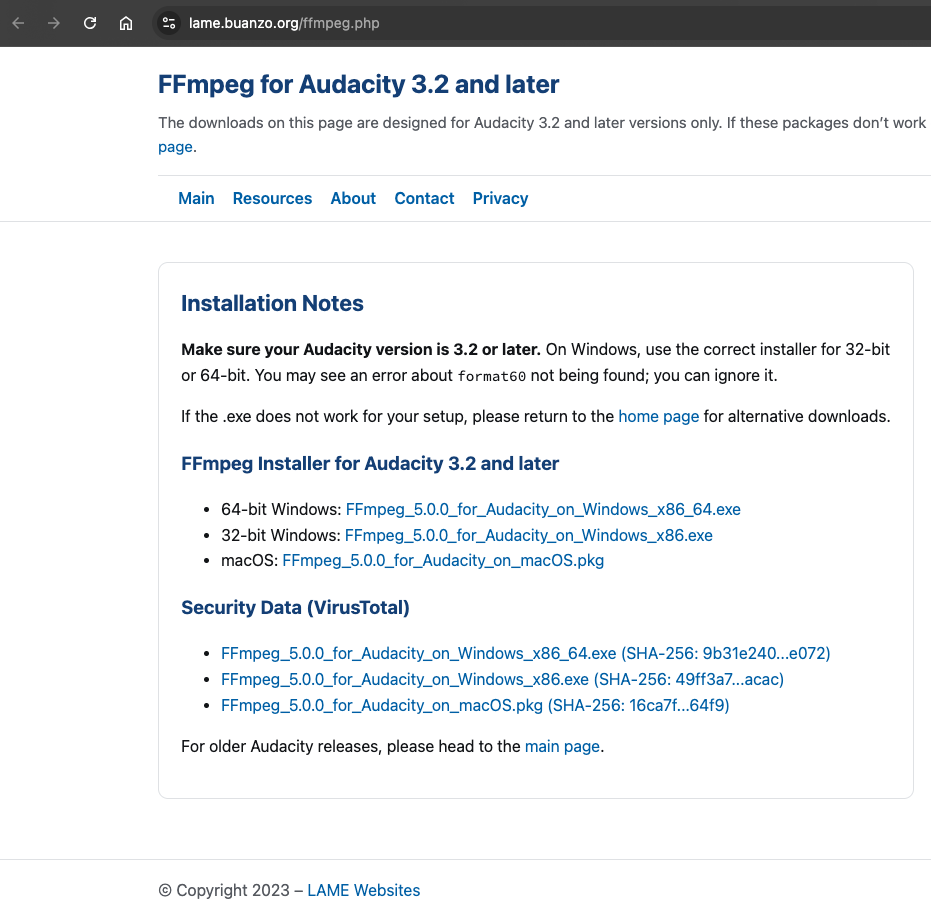Download the 32-bit Windows FFmpeg installer
The width and height of the screenshot is (931, 917).
coord(528,535)
